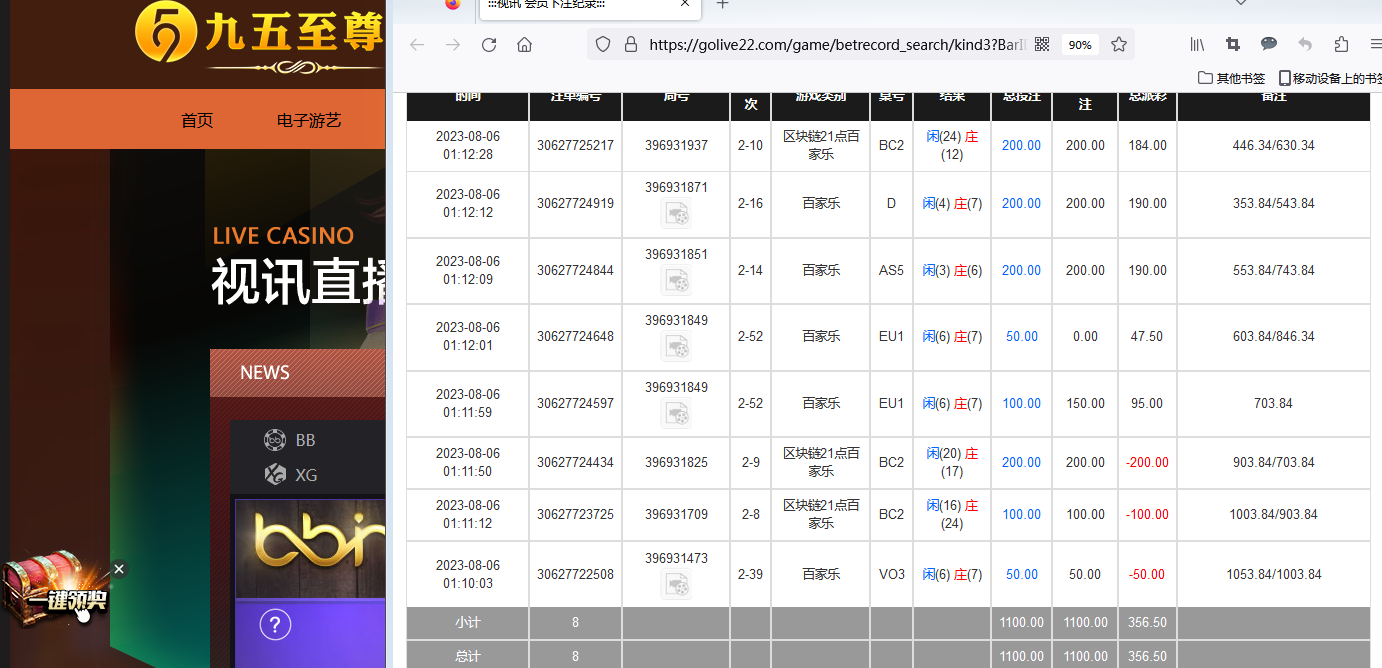
Task: Click the remark cell 1053.84/1003.84
Action: 1273,575
